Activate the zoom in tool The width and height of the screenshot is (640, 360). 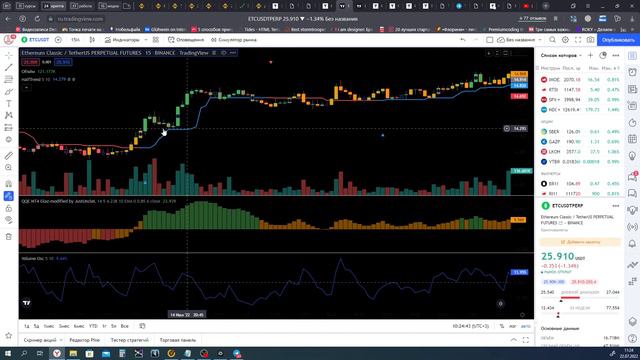click(9, 168)
